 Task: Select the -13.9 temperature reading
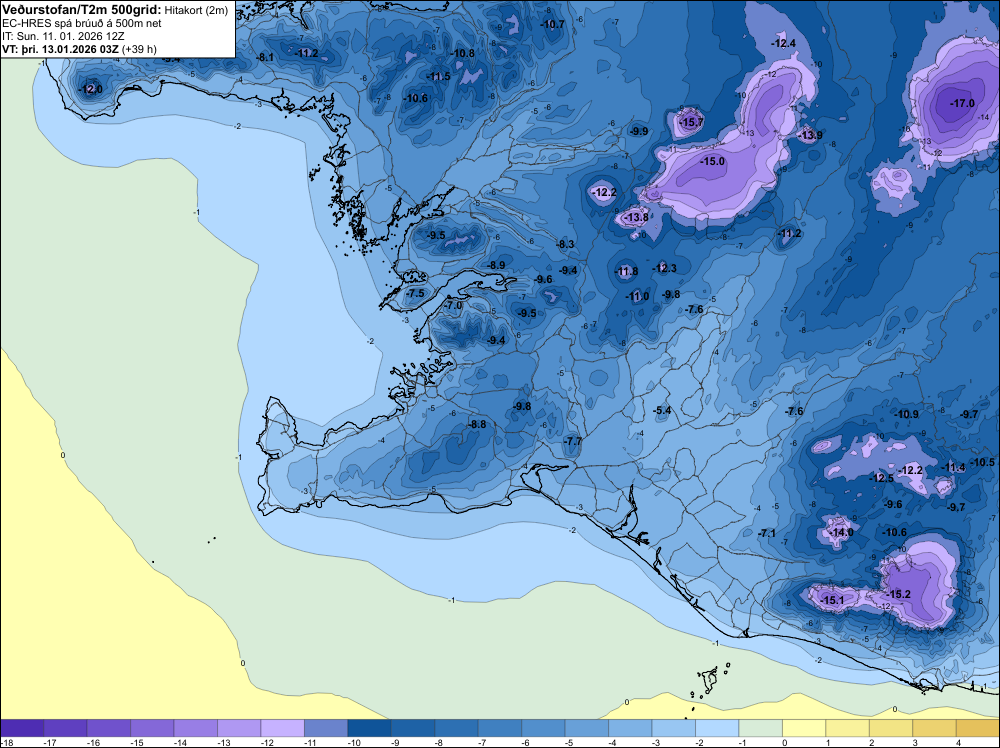click(811, 135)
